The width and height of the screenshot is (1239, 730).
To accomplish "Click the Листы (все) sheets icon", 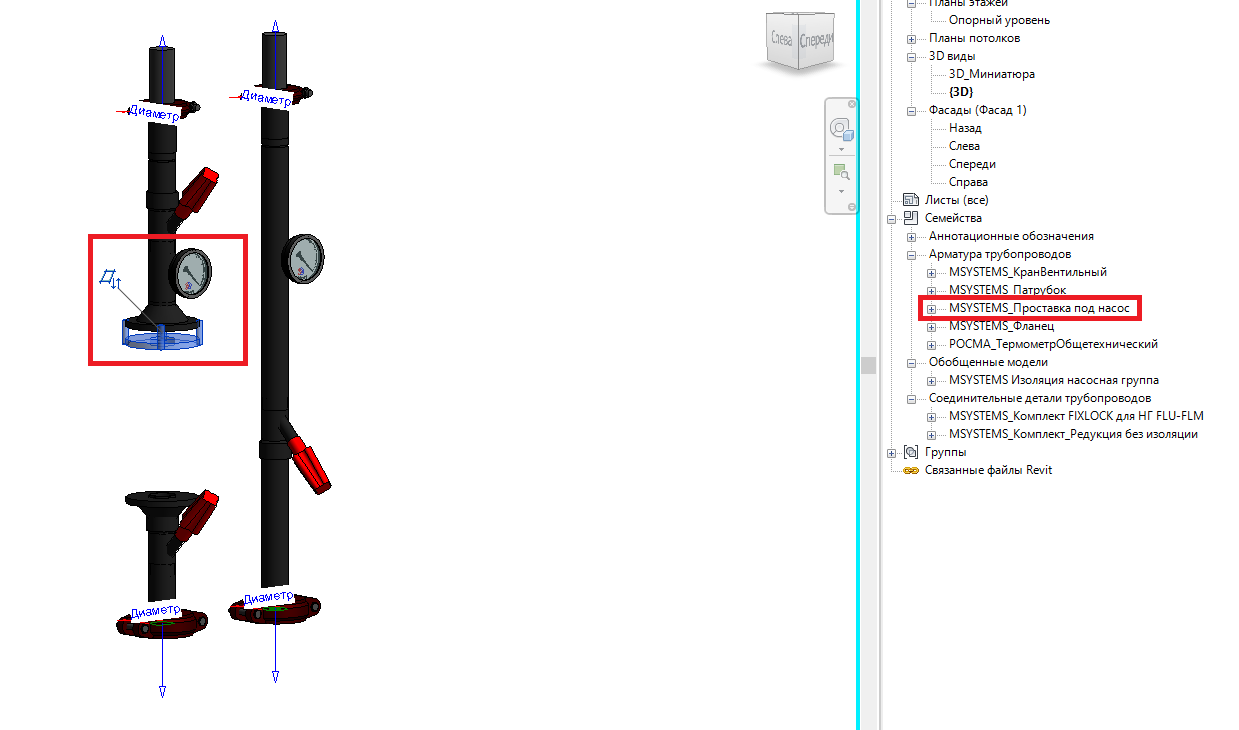I will coord(910,200).
